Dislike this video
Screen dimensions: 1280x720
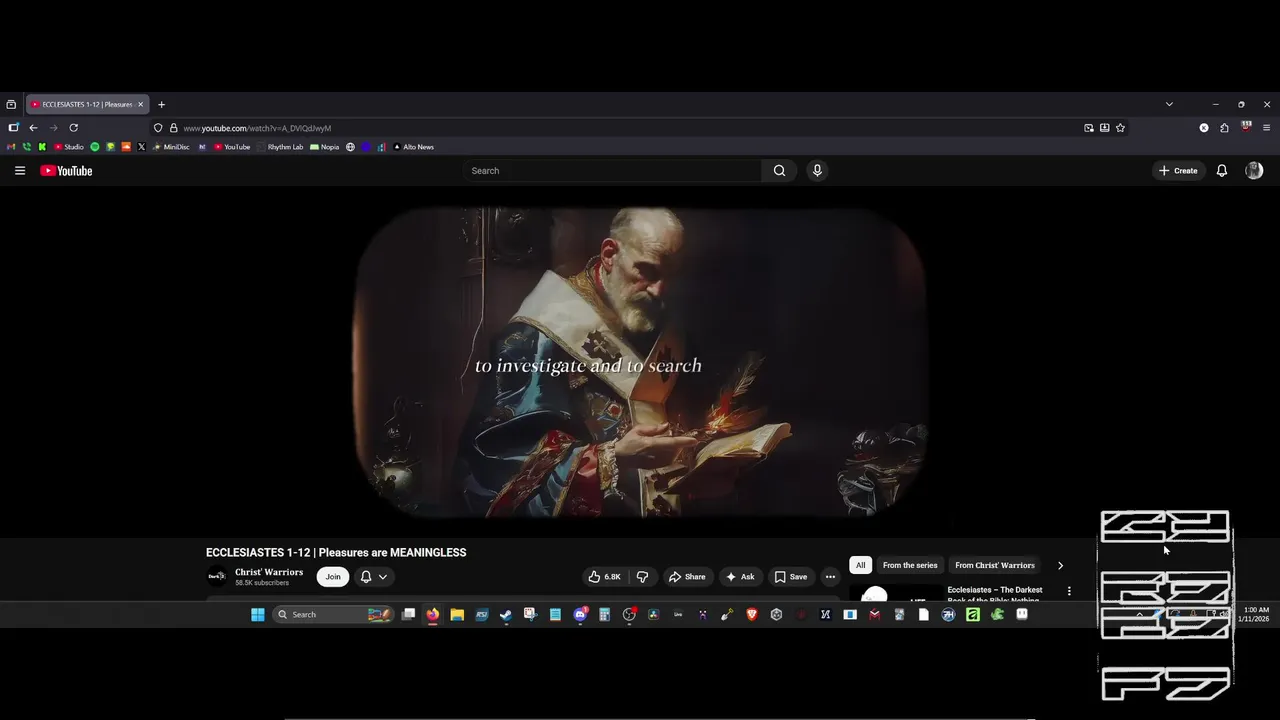(x=642, y=577)
